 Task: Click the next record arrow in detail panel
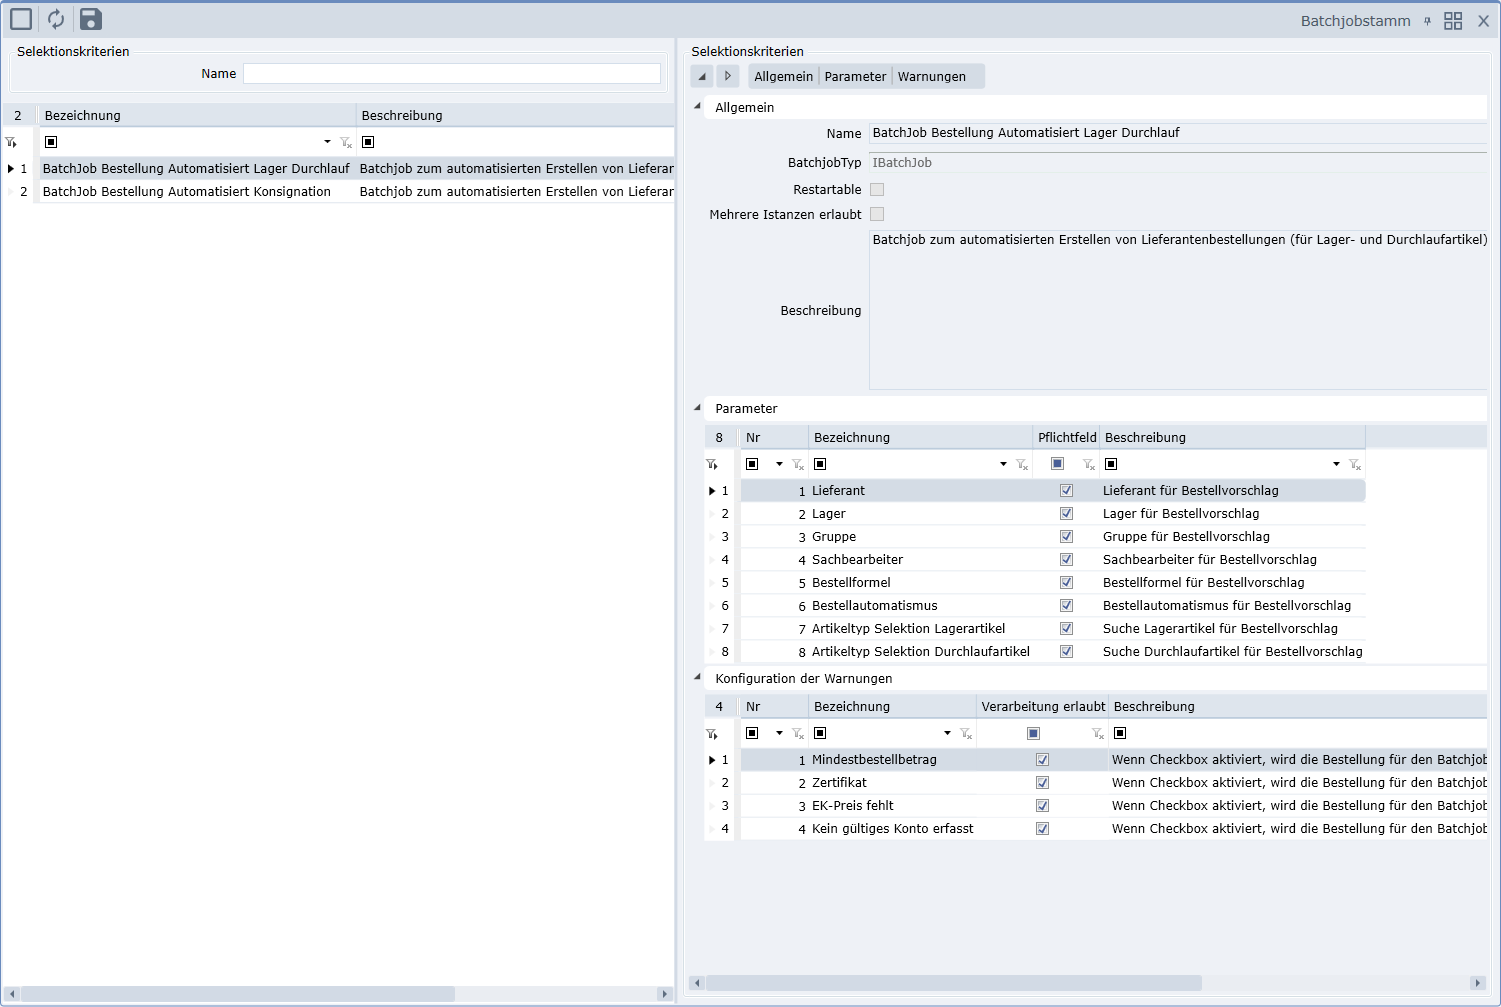(x=728, y=76)
